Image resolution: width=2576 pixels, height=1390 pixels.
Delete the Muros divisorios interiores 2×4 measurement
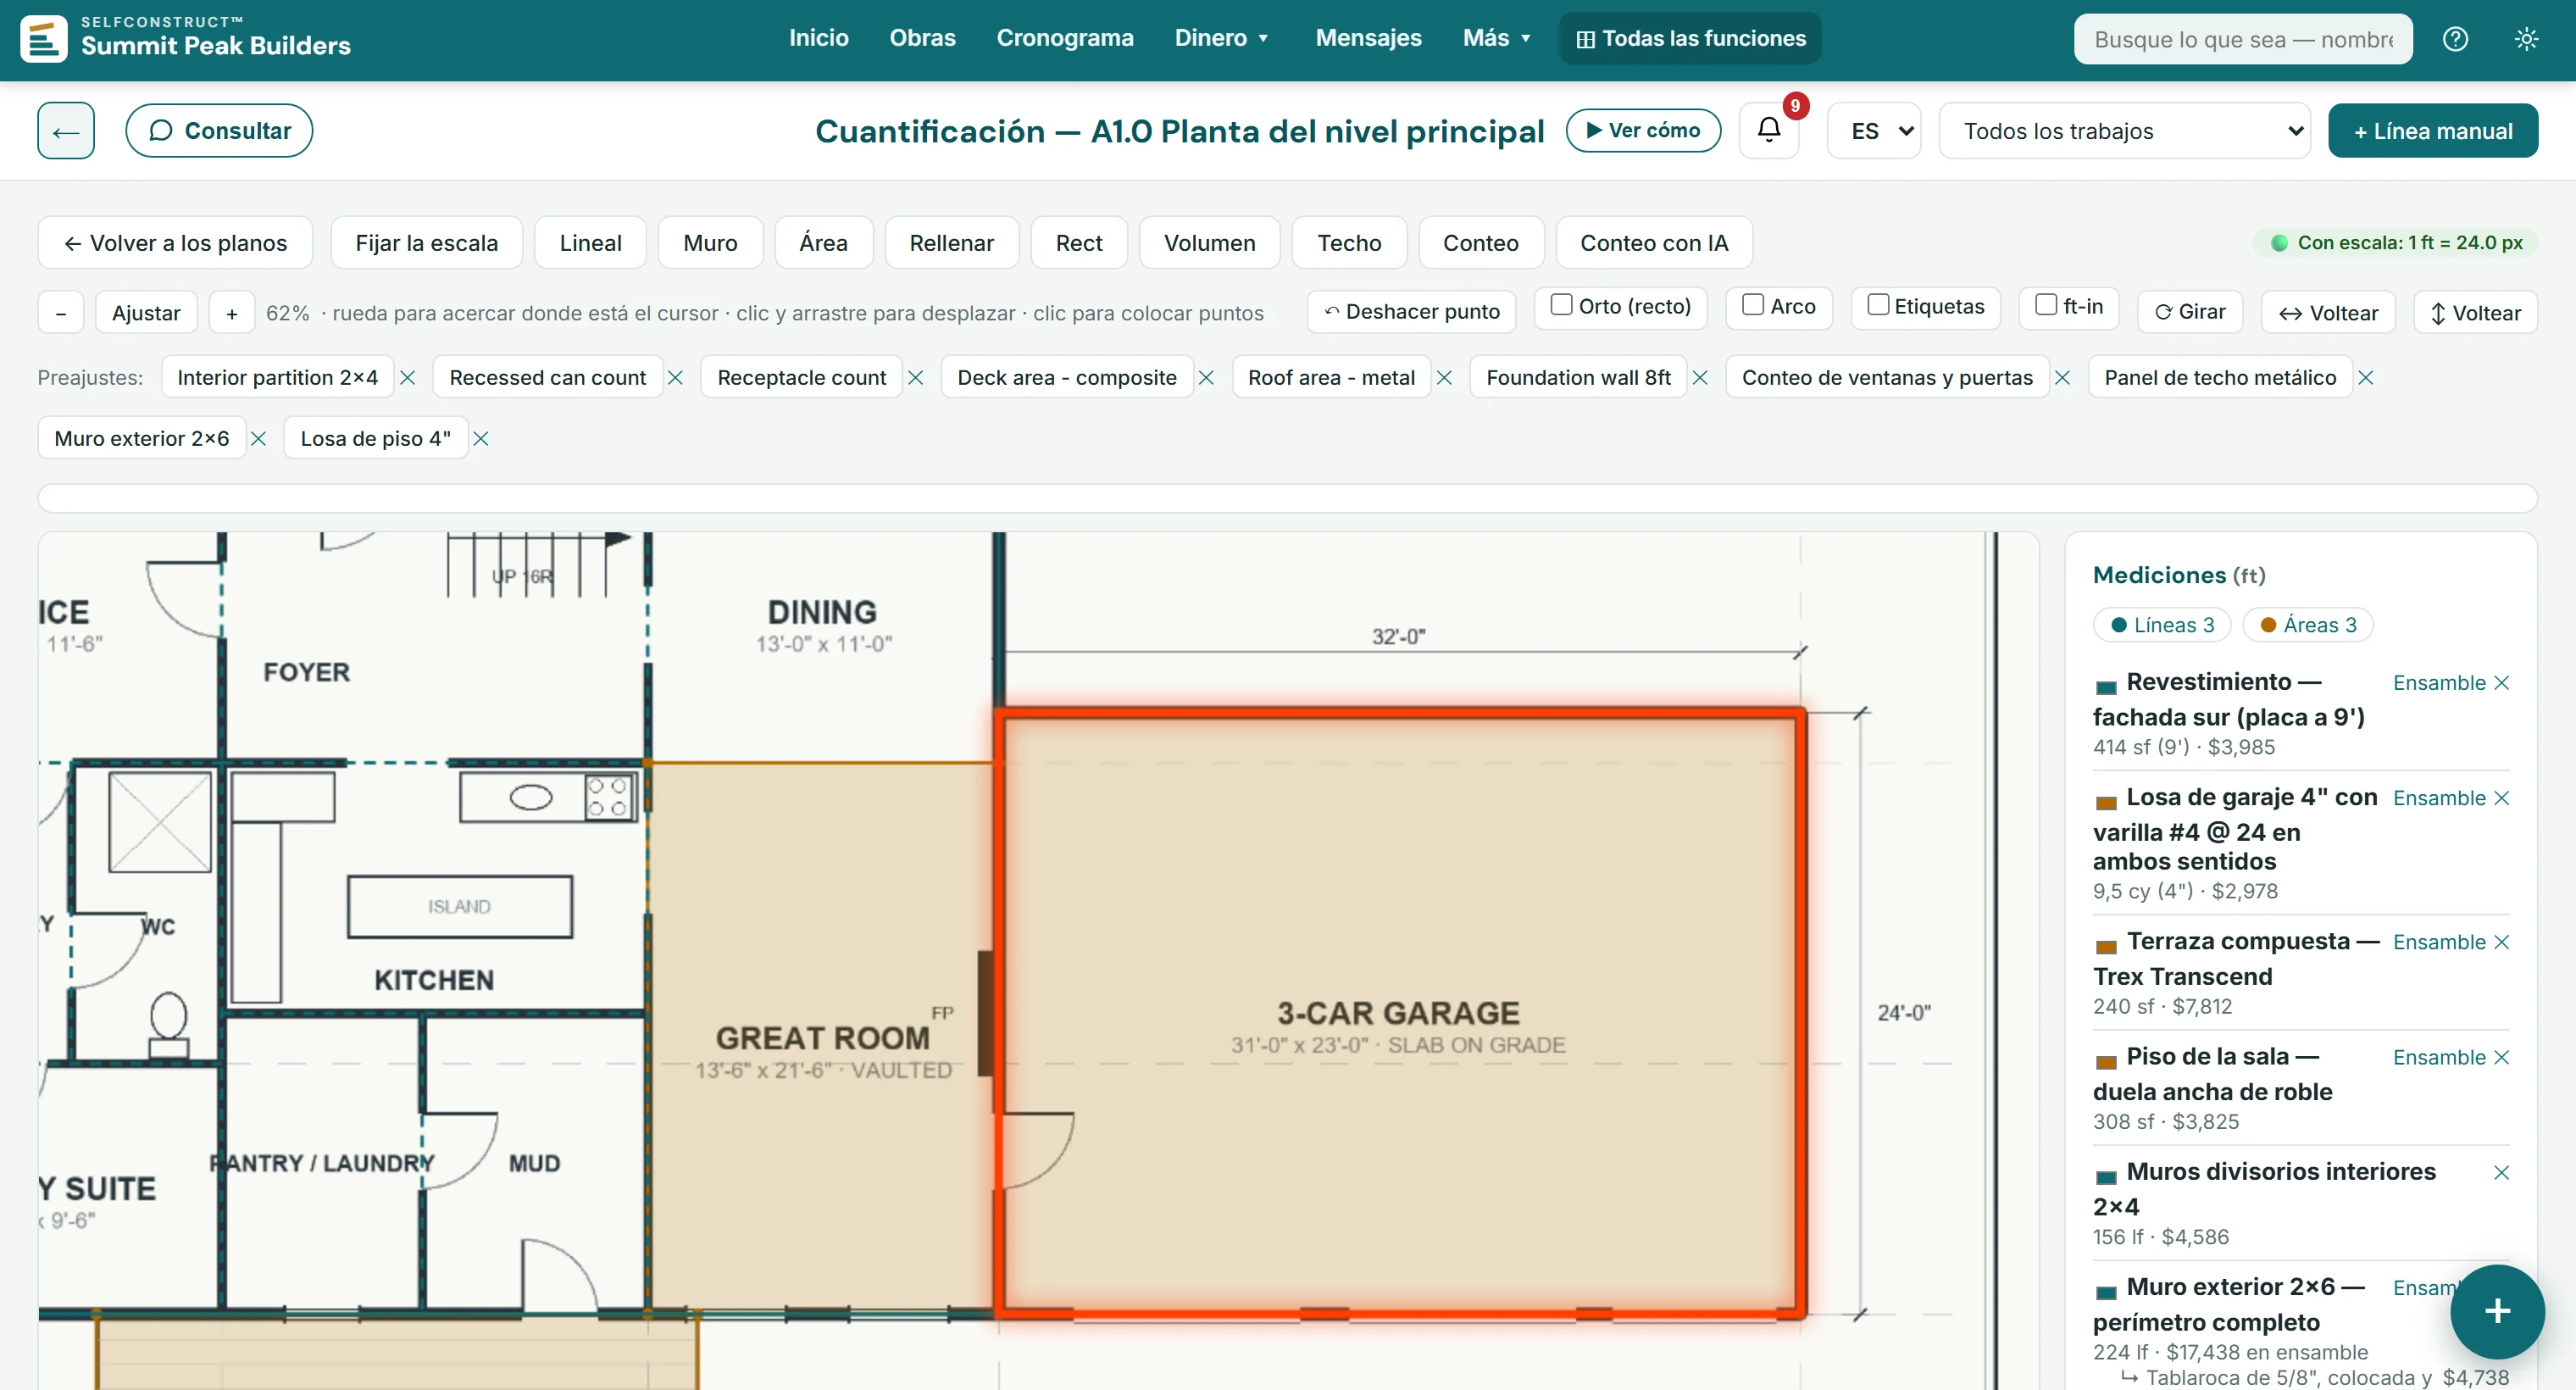pos(2501,1172)
